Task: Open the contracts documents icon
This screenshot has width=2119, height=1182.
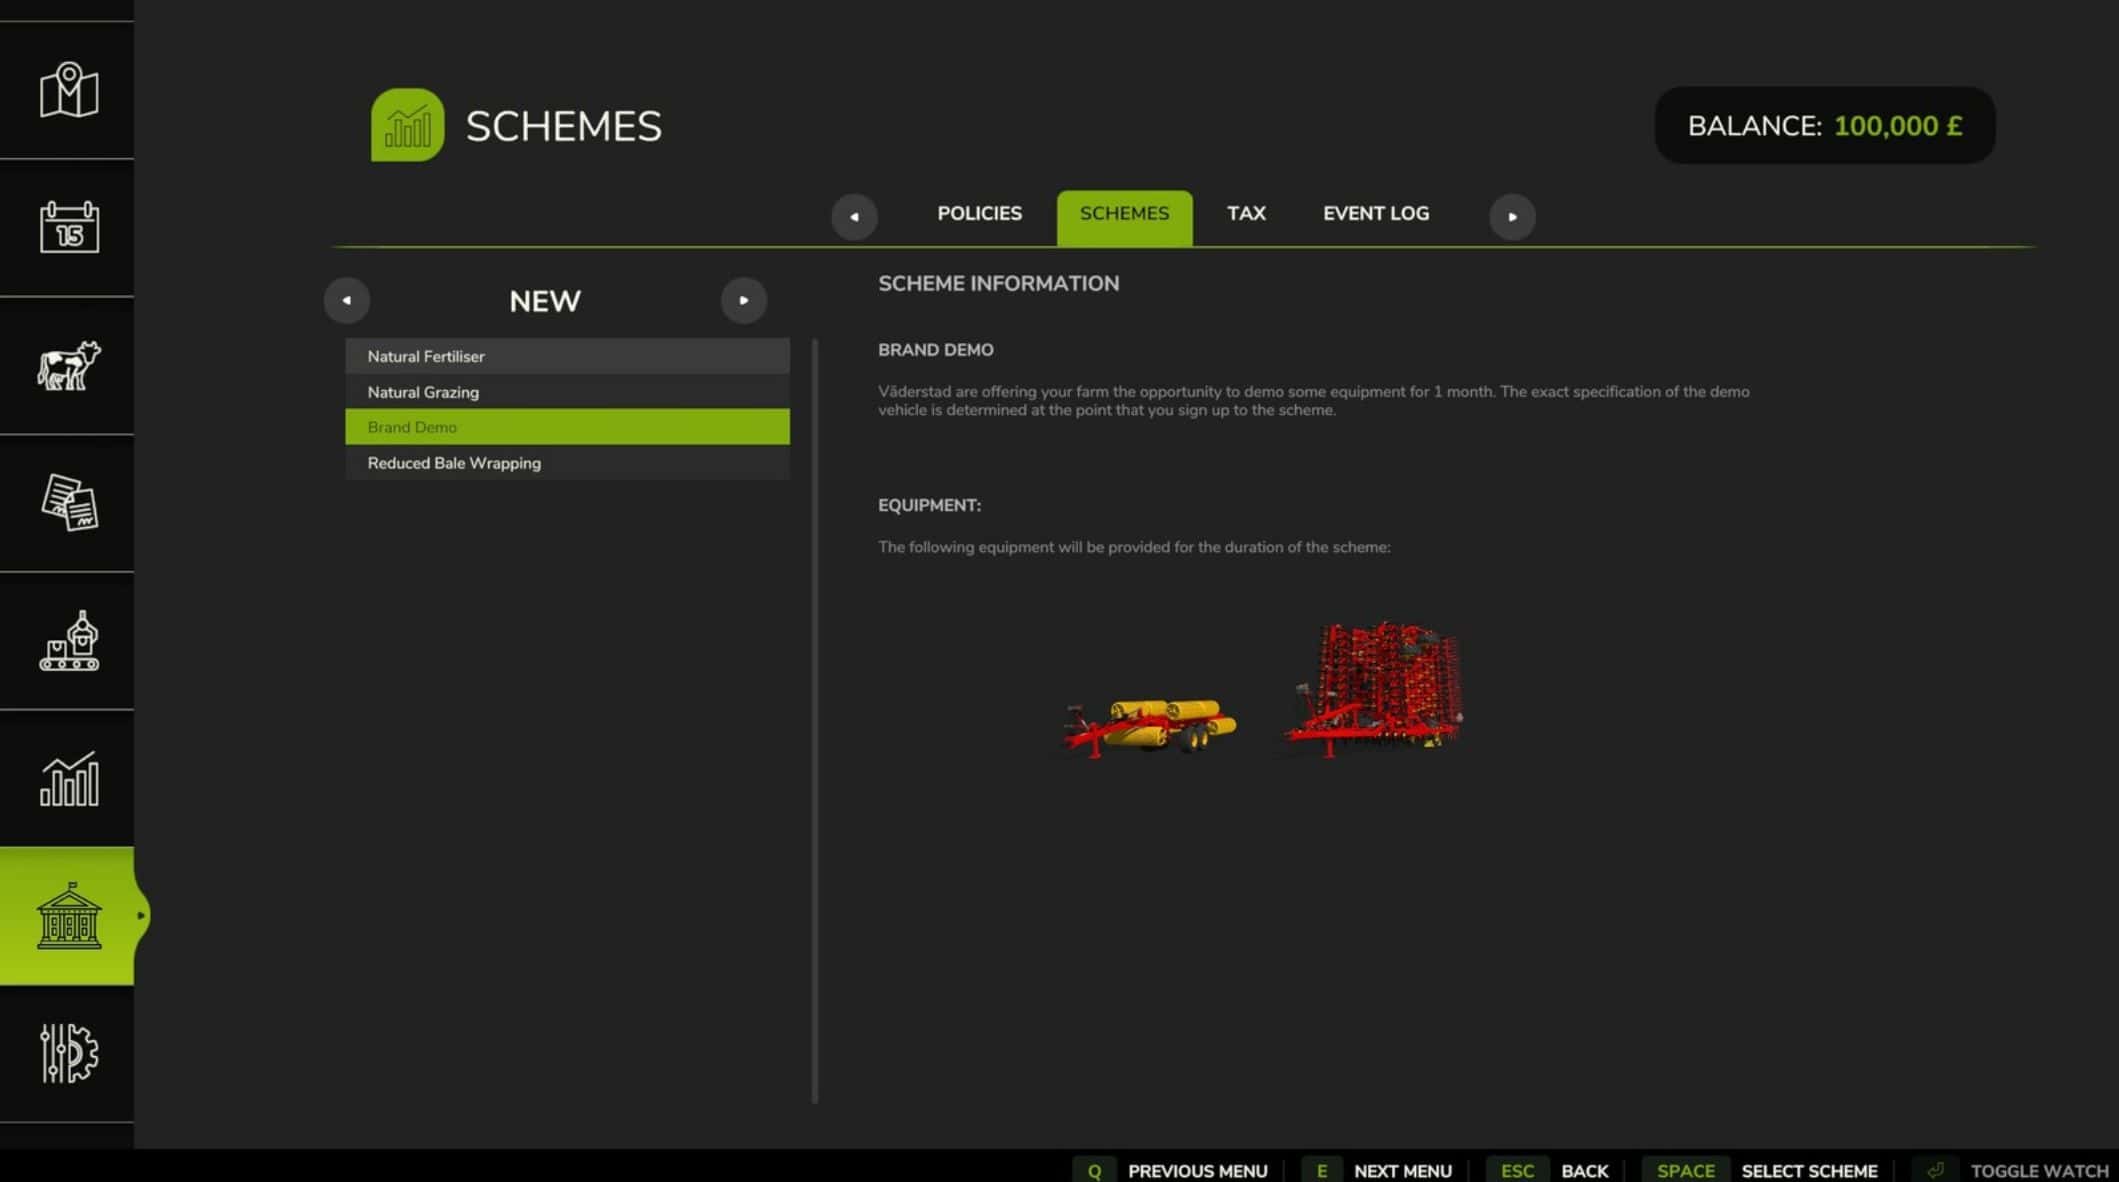Action: [x=68, y=503]
